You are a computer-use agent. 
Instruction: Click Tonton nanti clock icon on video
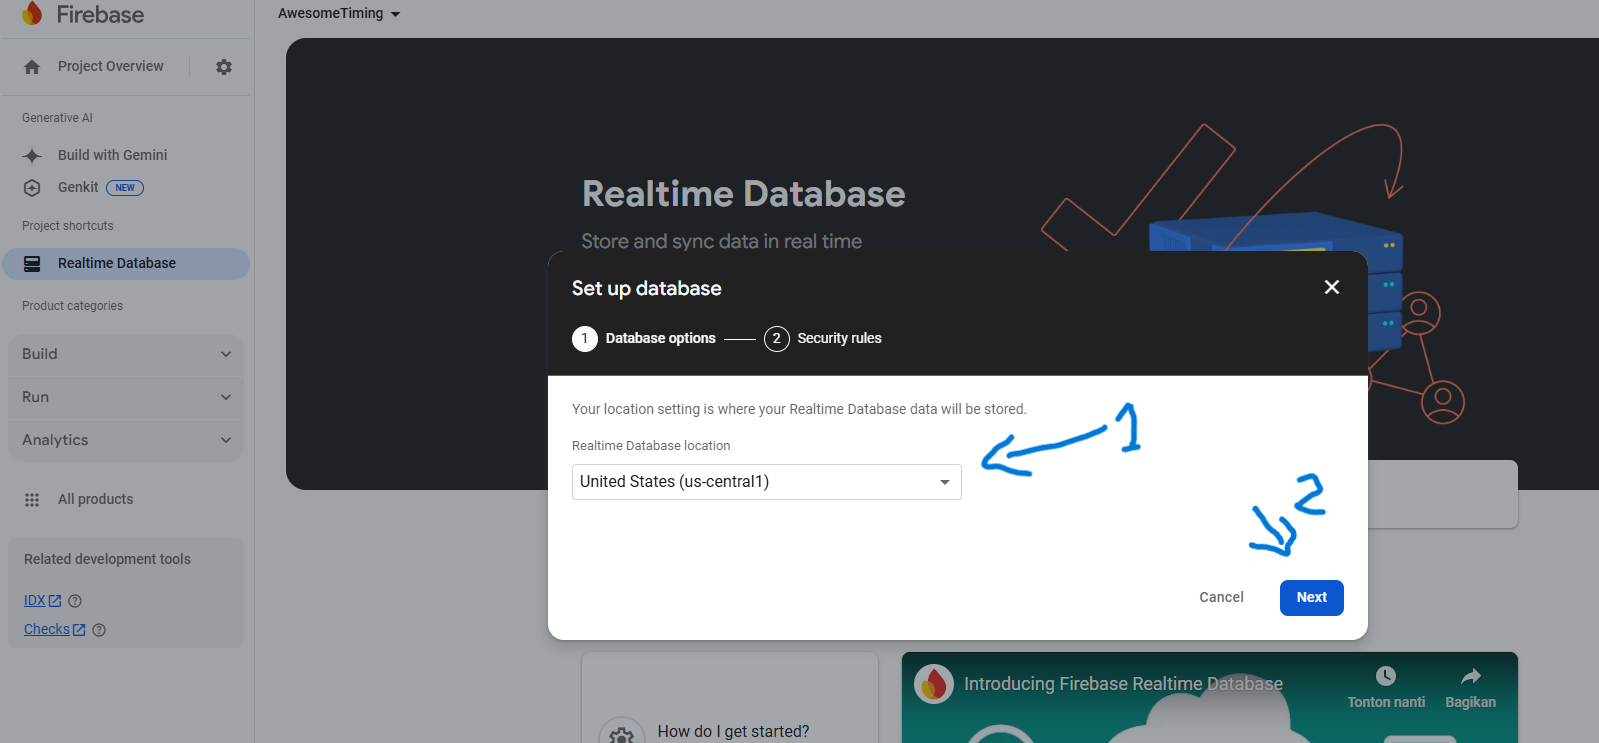click(x=1385, y=677)
